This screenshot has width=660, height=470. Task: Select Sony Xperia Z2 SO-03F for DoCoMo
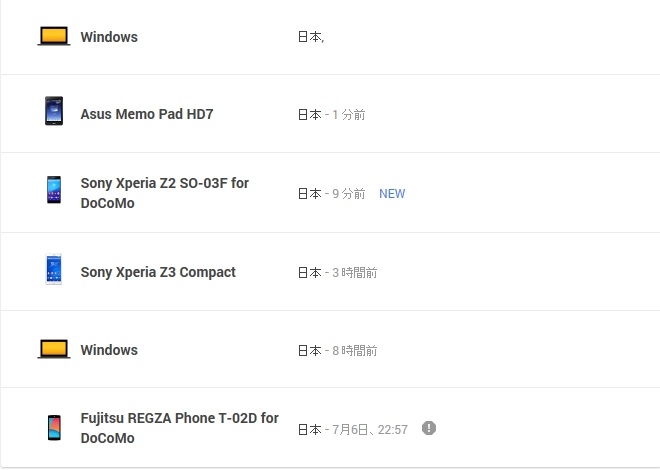coord(164,194)
